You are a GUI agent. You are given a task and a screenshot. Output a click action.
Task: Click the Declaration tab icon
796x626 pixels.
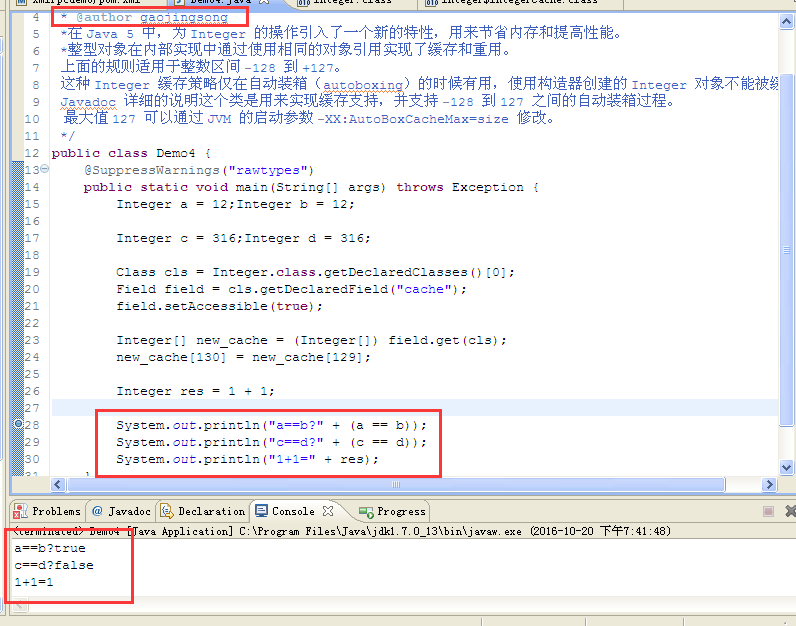167,511
